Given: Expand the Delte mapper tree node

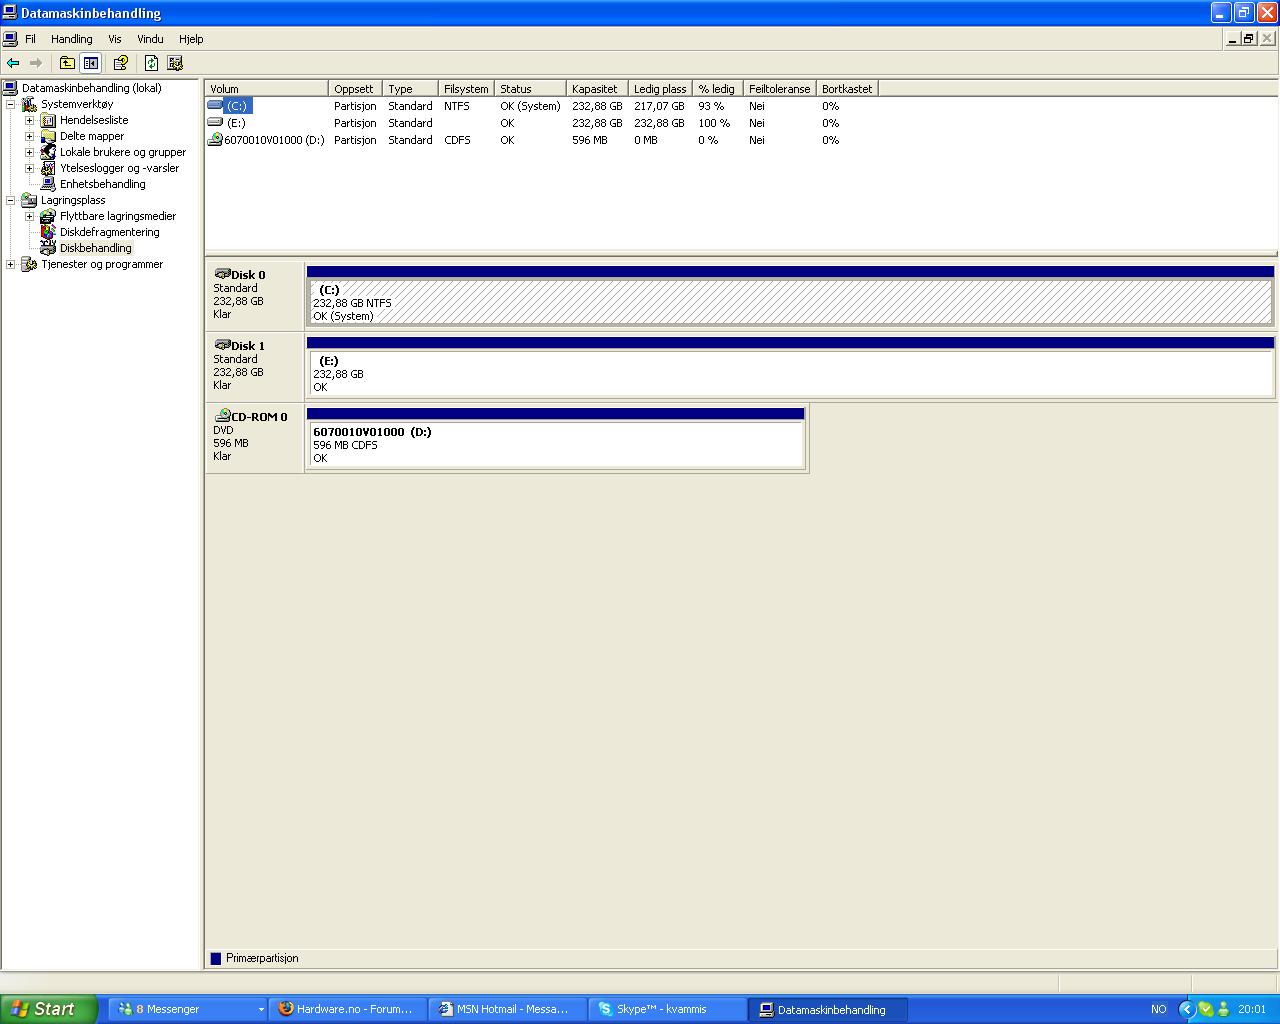Looking at the screenshot, I should click(x=30, y=136).
